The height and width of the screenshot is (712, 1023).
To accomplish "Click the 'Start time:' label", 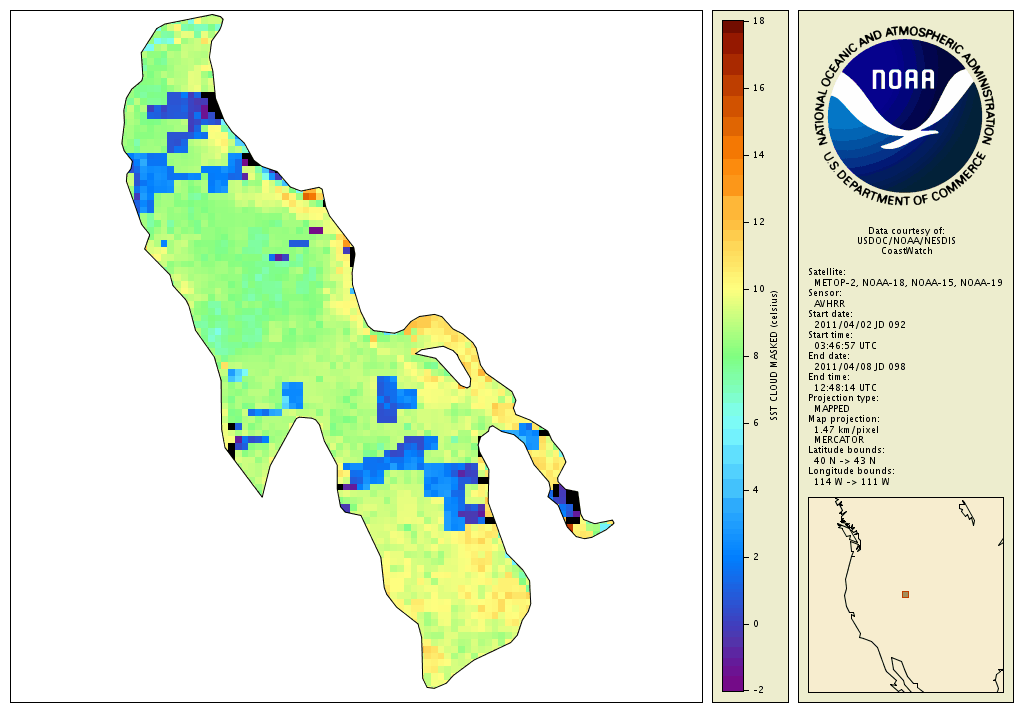I will click(830, 335).
